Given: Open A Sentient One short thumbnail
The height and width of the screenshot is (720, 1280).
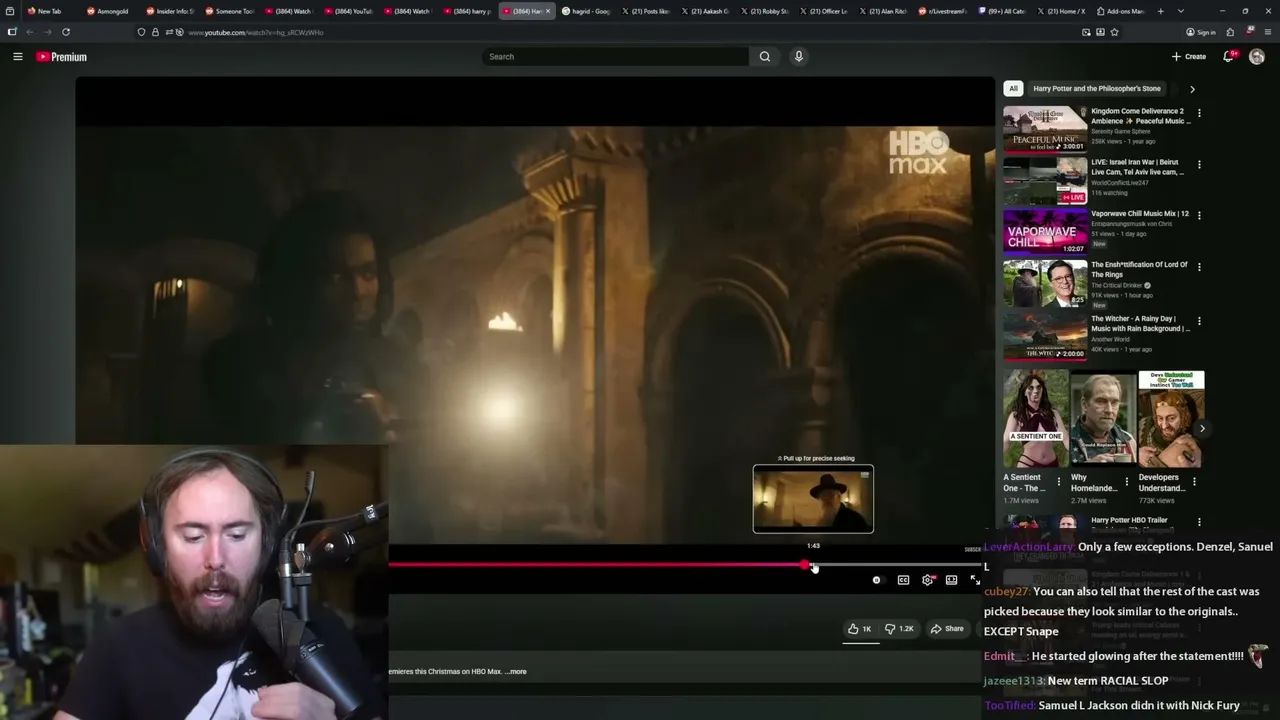Looking at the screenshot, I should pyautogui.click(x=1035, y=419).
